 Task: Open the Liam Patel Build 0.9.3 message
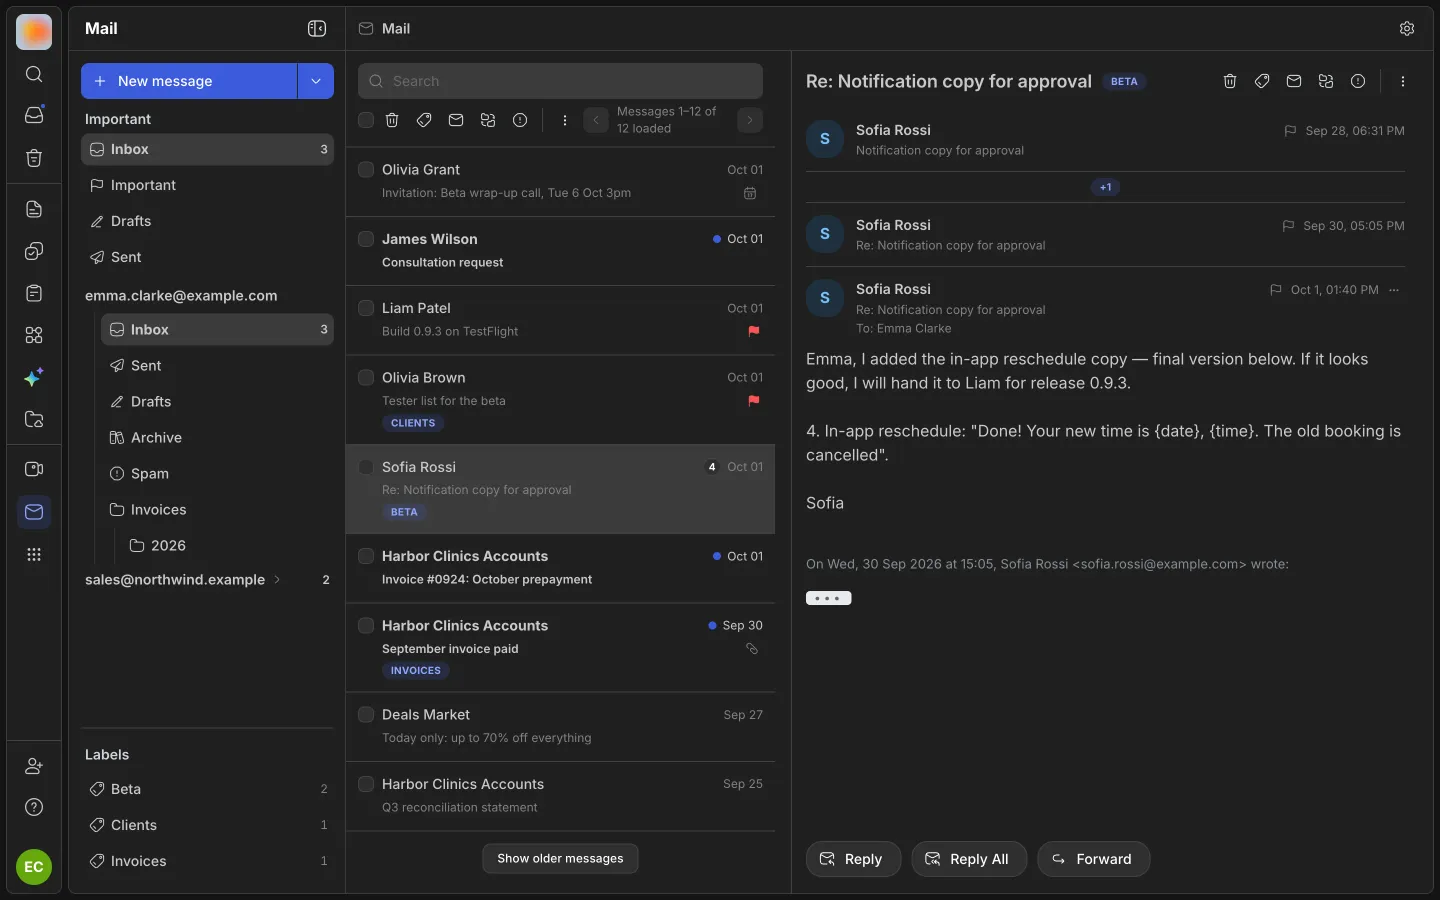pos(560,320)
